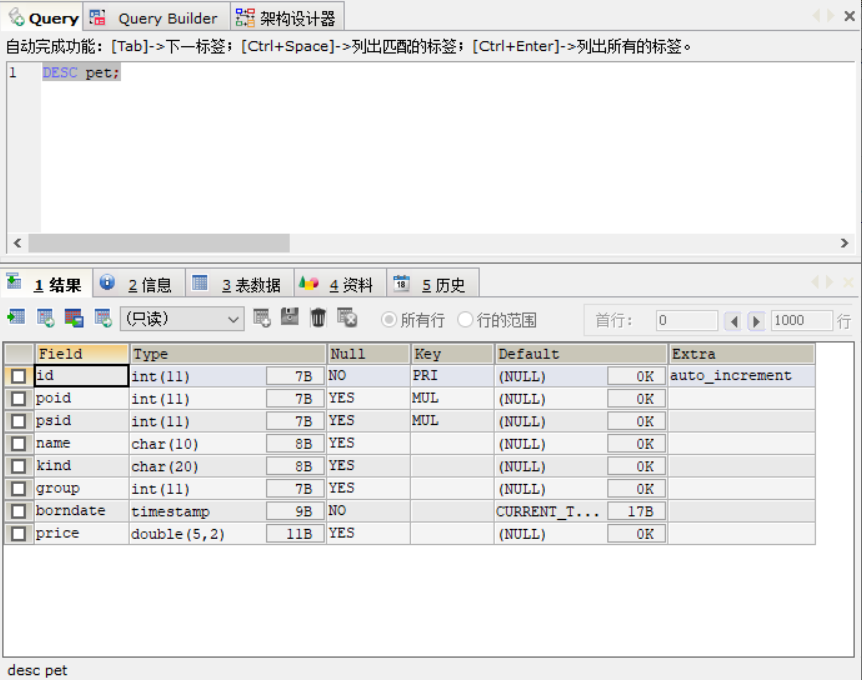Click the kind field cell
862x680 pixels.
[82, 466]
